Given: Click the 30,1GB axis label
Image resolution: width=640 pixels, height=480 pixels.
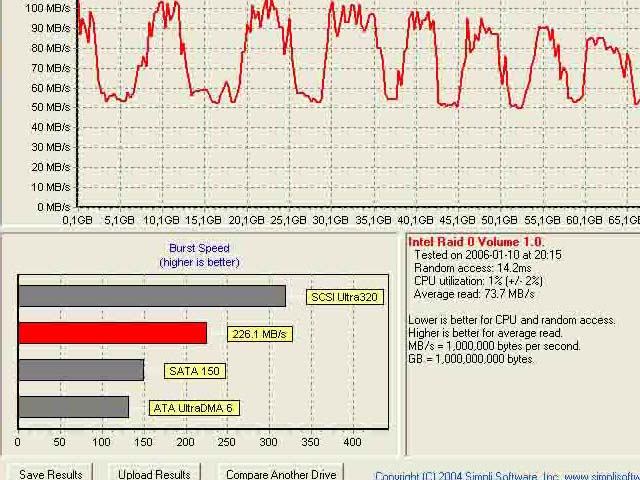Looking at the screenshot, I should 330,220.
